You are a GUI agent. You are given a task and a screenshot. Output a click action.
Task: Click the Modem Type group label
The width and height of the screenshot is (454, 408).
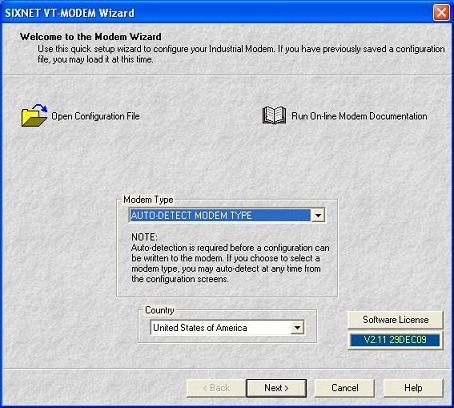click(x=148, y=200)
